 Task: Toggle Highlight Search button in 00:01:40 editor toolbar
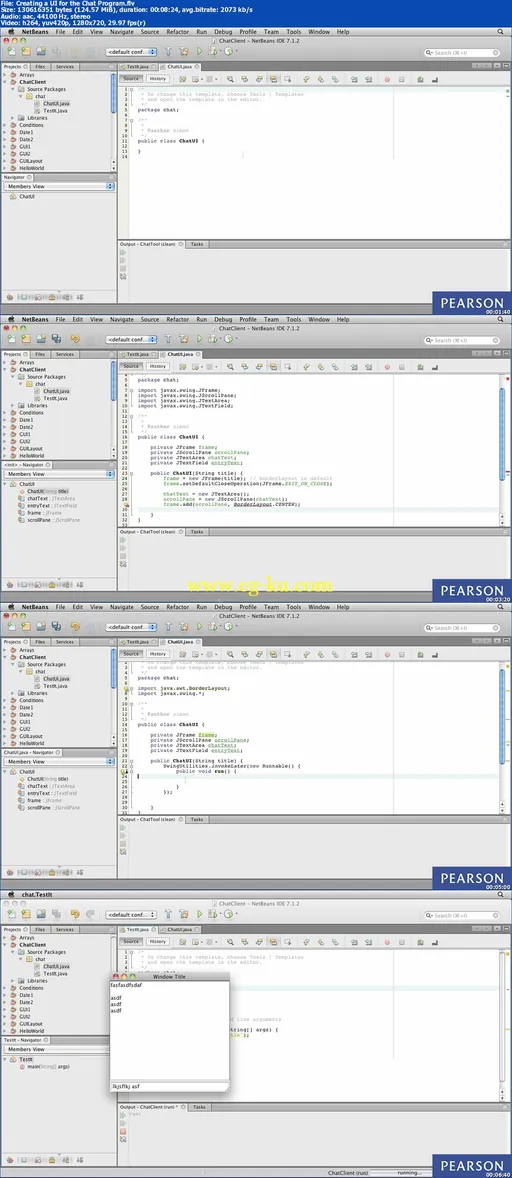(x=273, y=79)
